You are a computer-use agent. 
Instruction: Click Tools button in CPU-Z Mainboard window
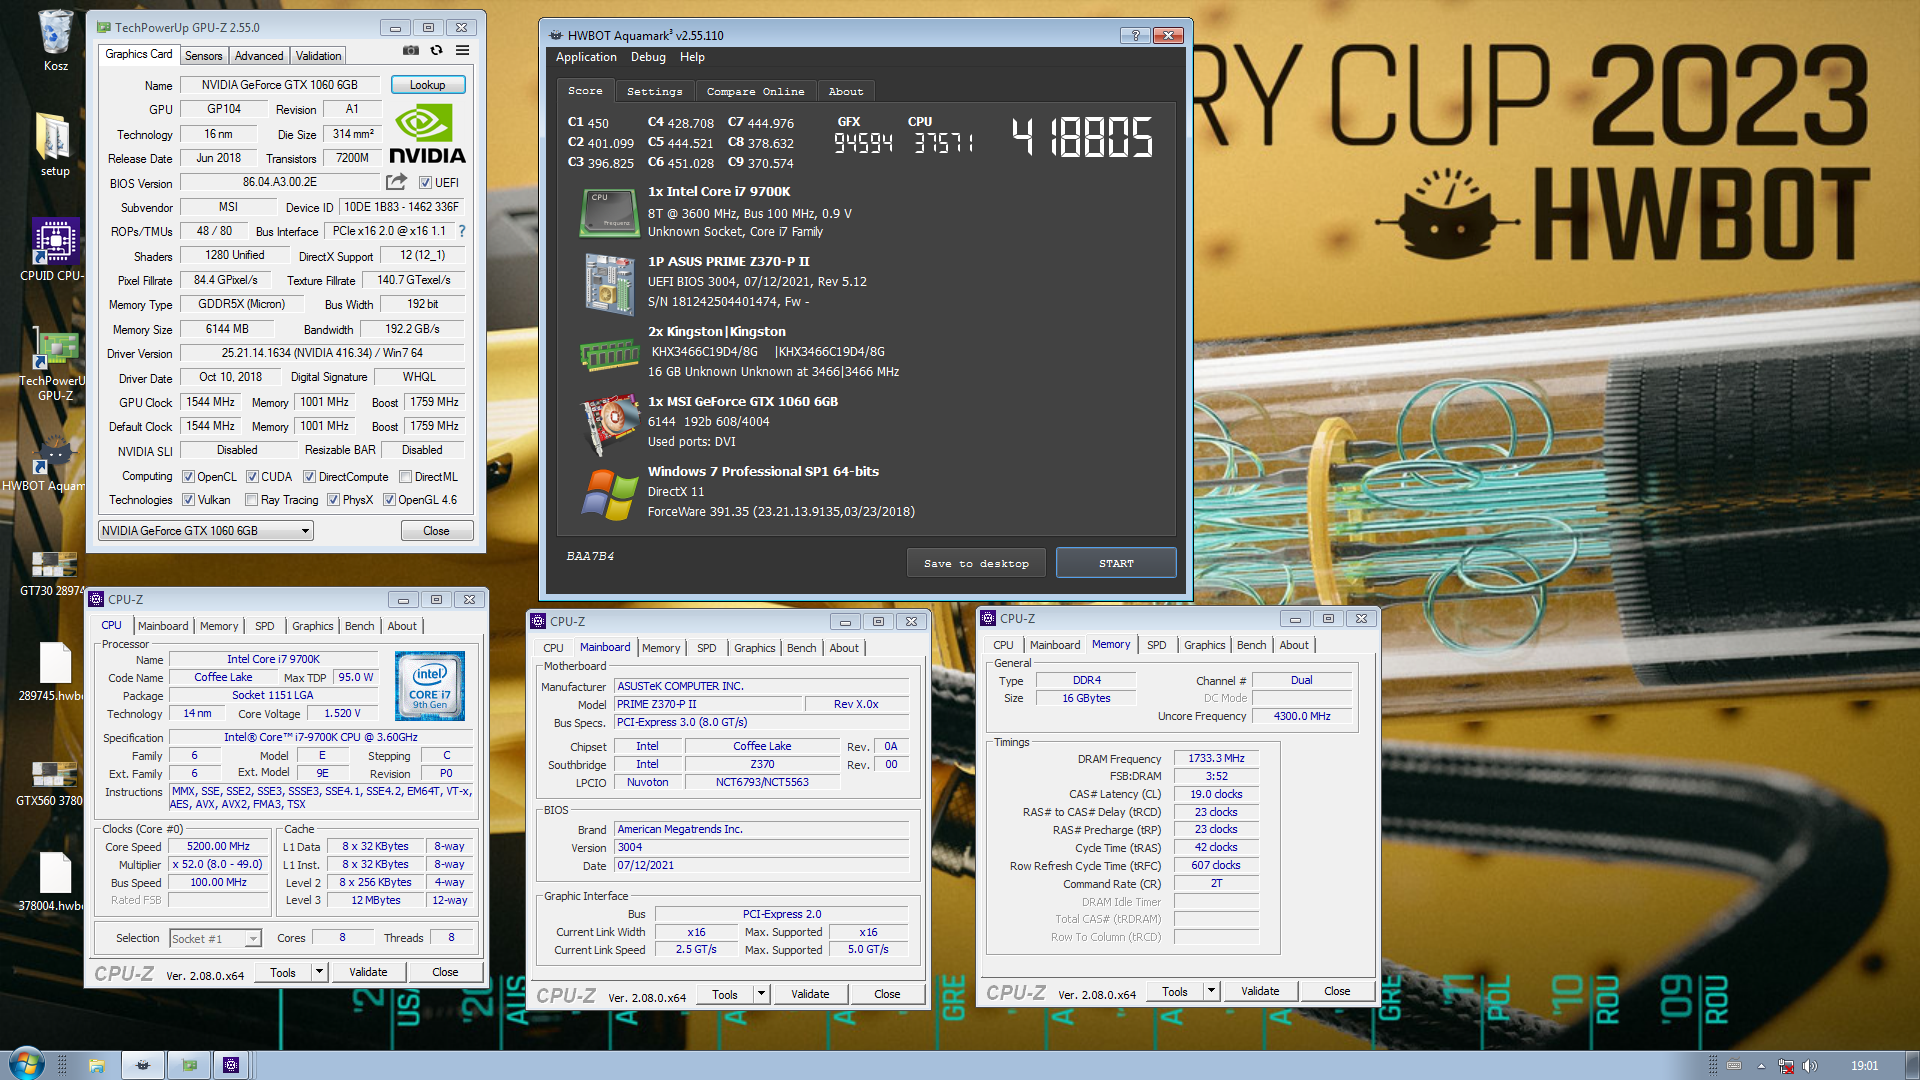pyautogui.click(x=725, y=994)
